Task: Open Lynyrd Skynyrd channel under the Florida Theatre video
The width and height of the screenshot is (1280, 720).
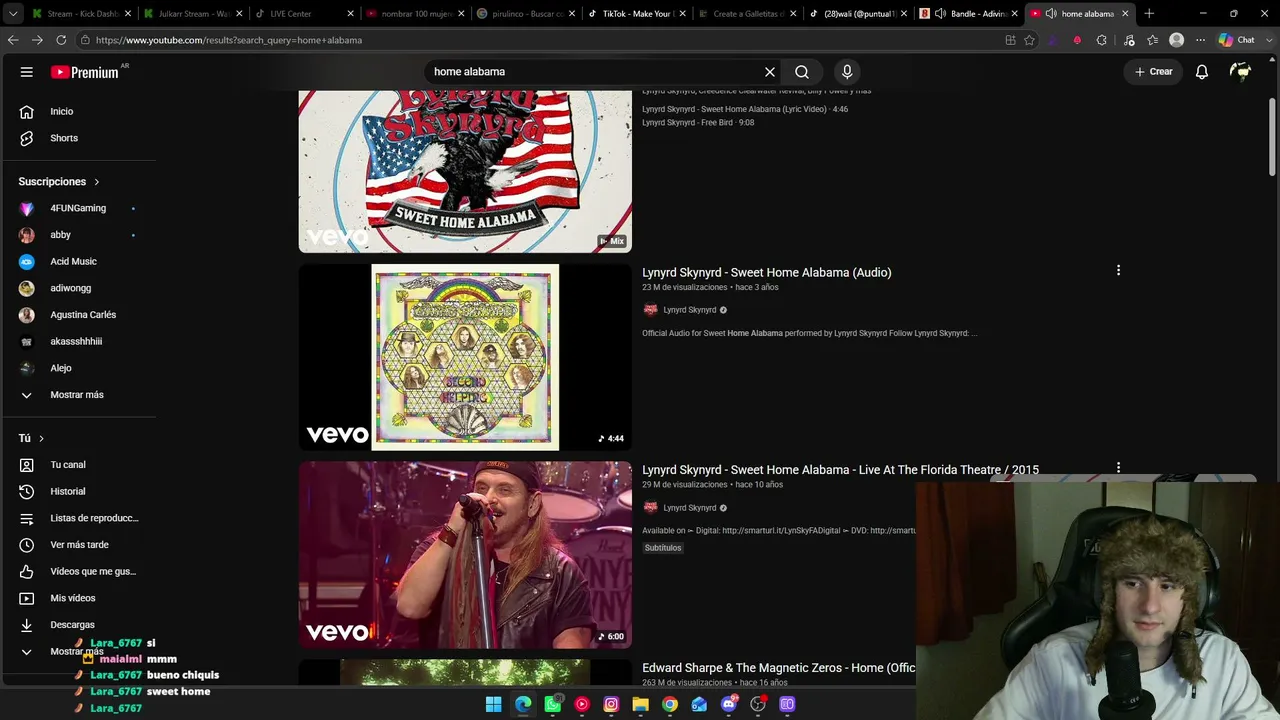Action: (x=690, y=508)
